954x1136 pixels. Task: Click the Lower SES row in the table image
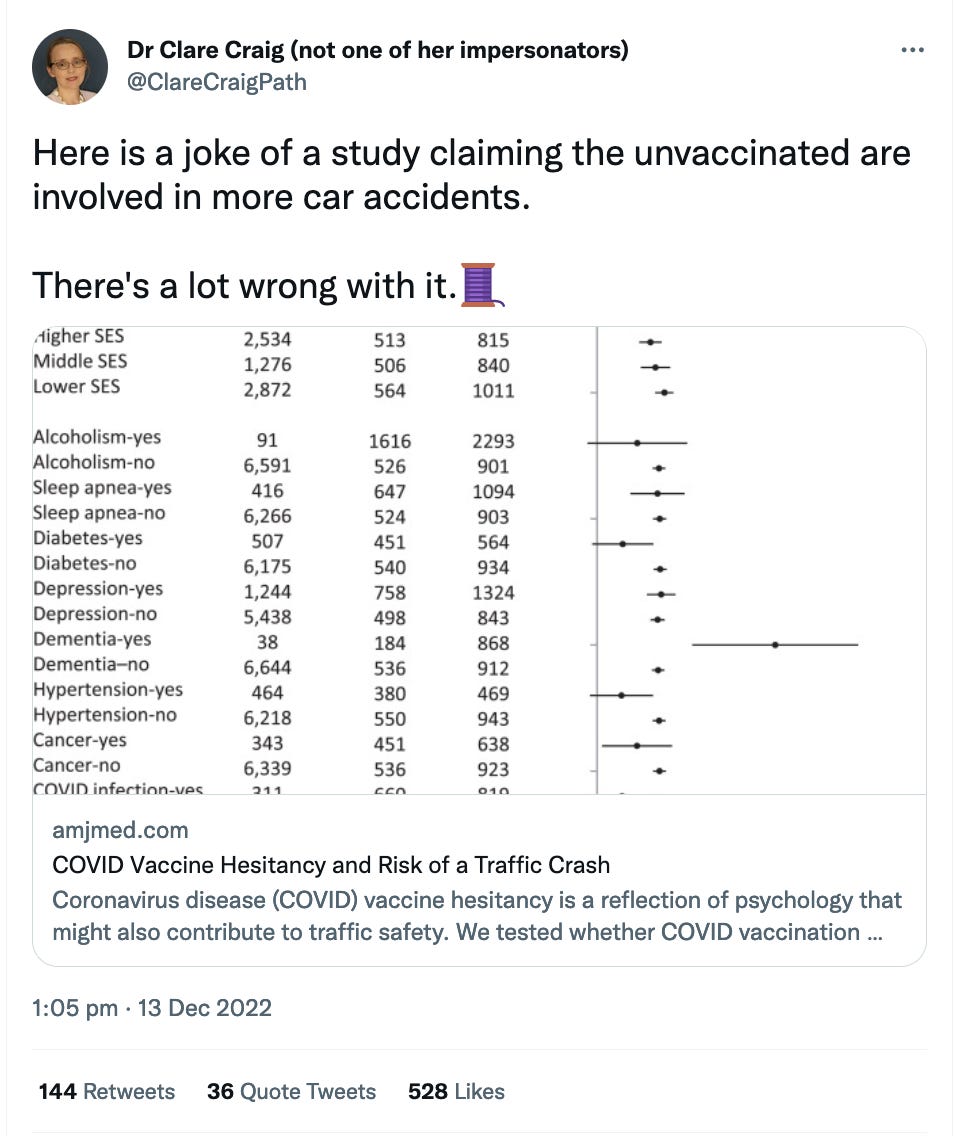[x=76, y=386]
